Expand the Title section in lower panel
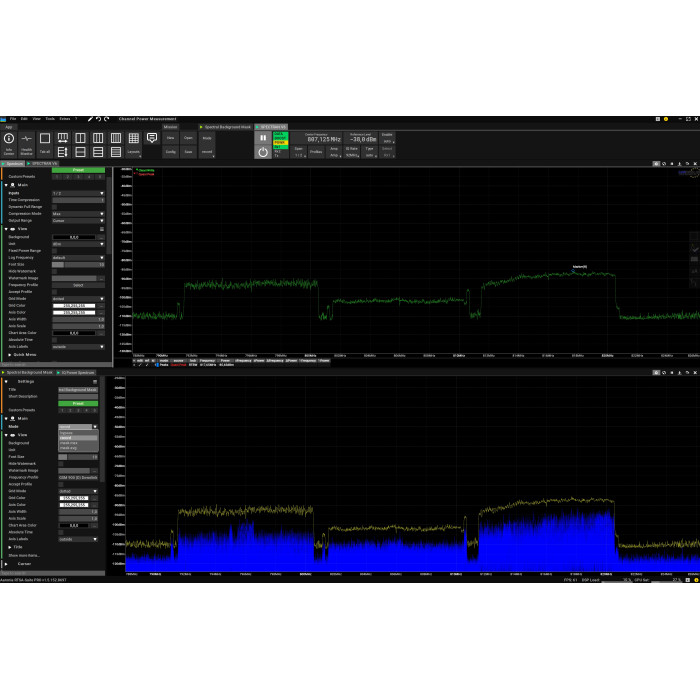The height and width of the screenshot is (700, 700). click(x=17, y=547)
